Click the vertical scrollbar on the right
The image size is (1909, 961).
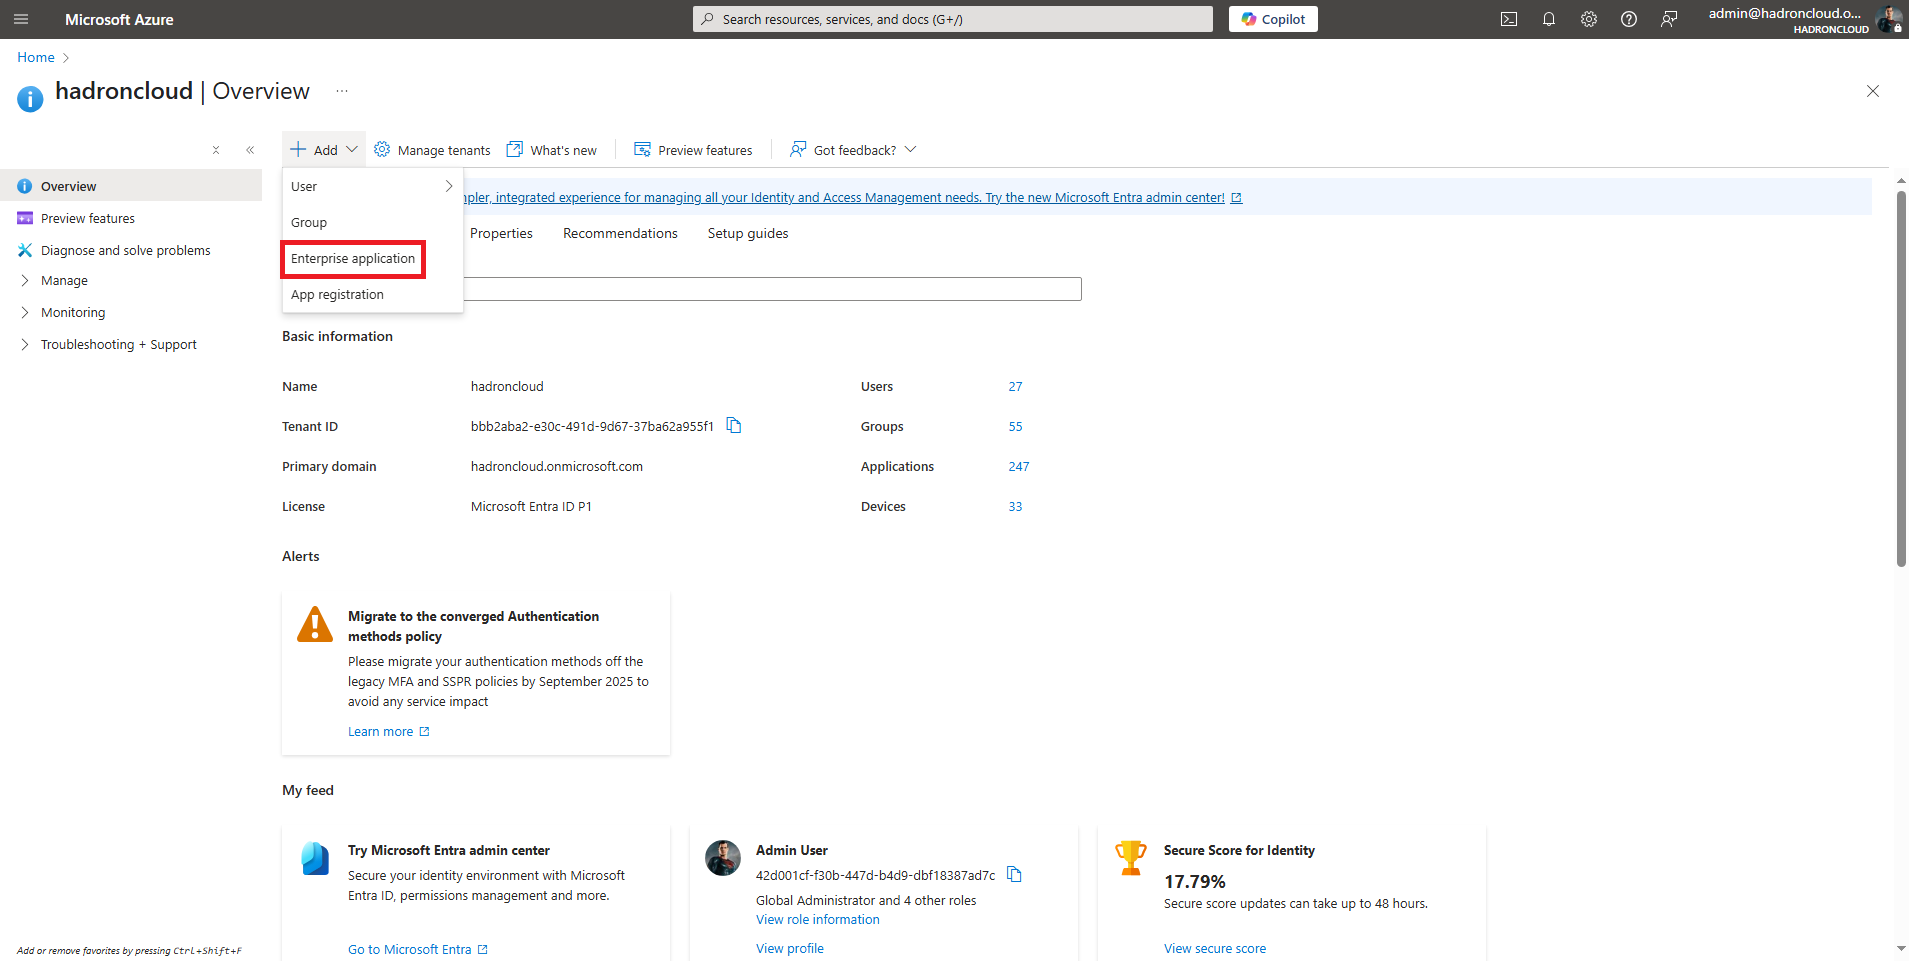[1901, 379]
